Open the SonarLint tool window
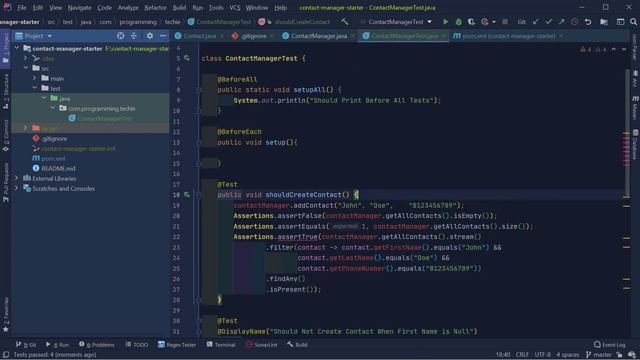 point(261,344)
